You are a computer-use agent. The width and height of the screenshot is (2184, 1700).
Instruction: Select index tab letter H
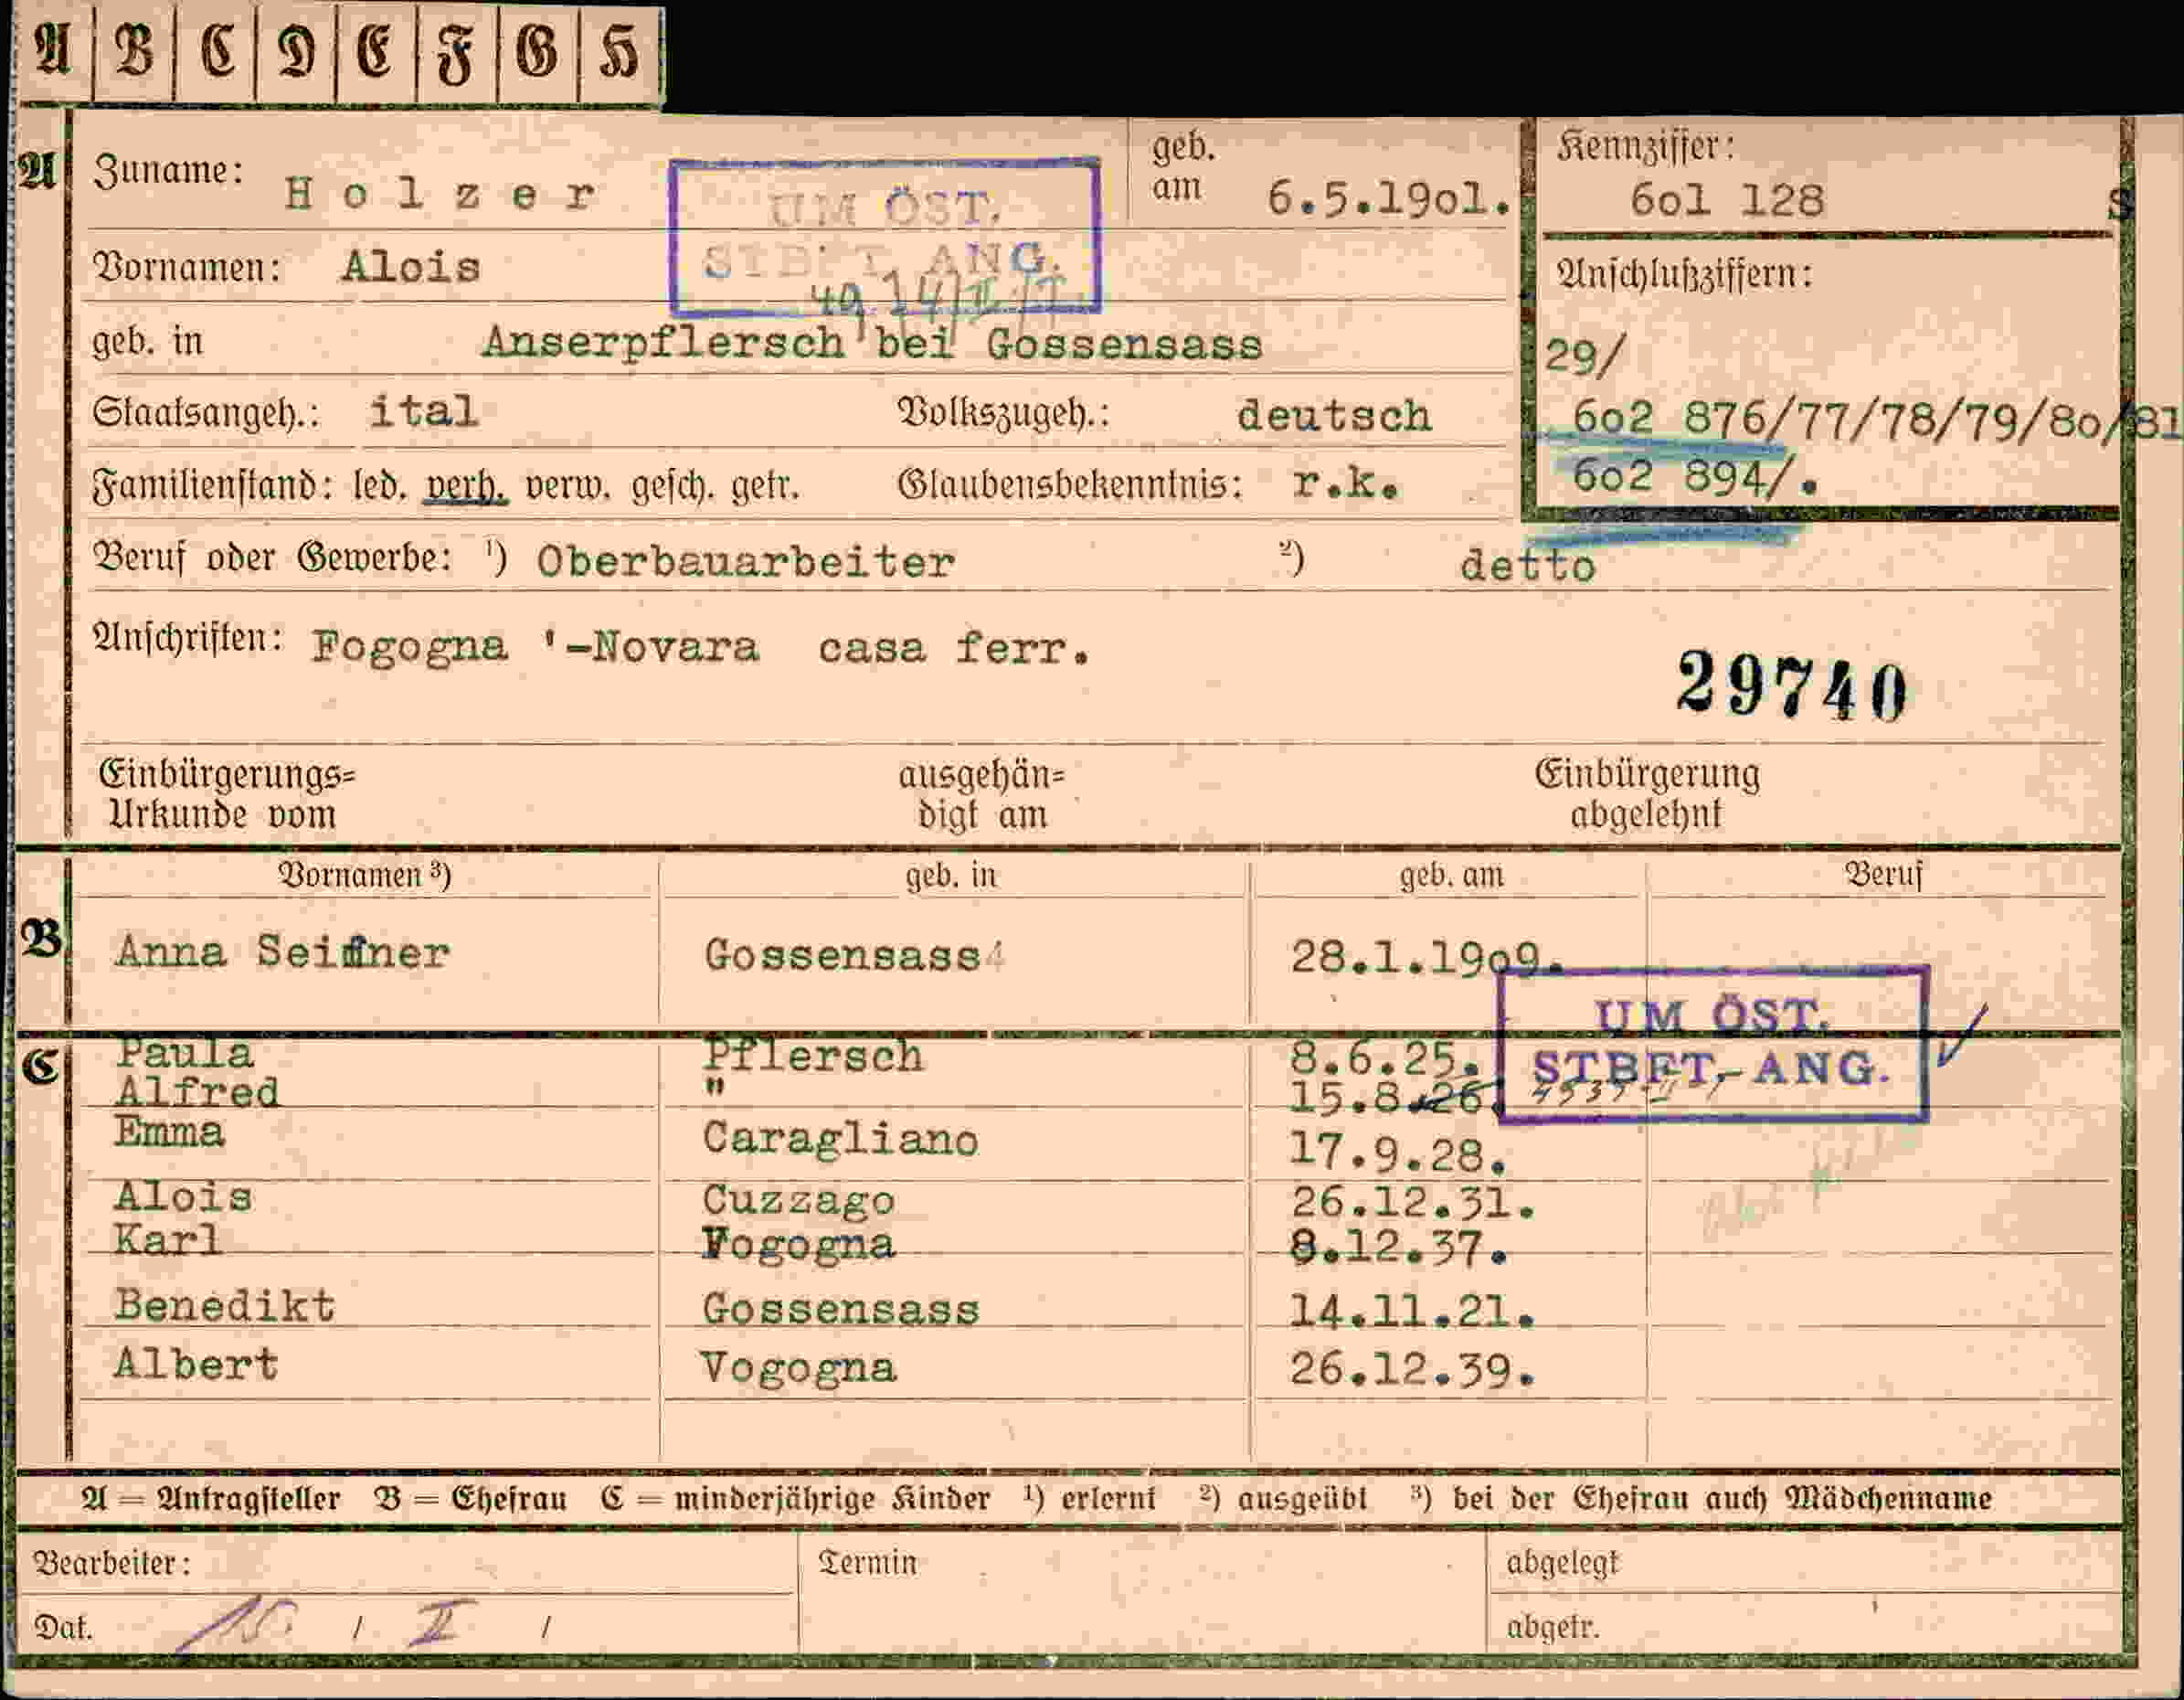click(620, 53)
